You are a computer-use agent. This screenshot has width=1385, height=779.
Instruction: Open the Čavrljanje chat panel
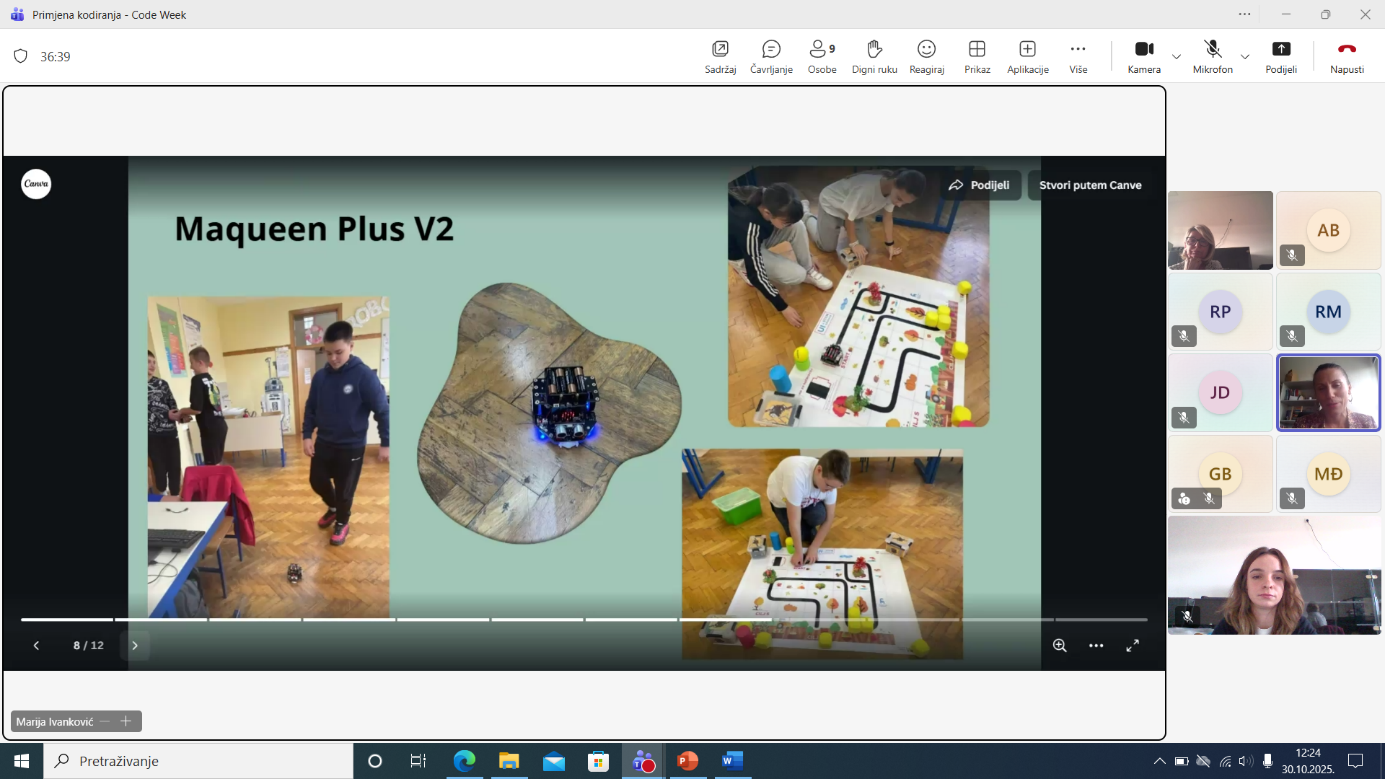pyautogui.click(x=771, y=57)
